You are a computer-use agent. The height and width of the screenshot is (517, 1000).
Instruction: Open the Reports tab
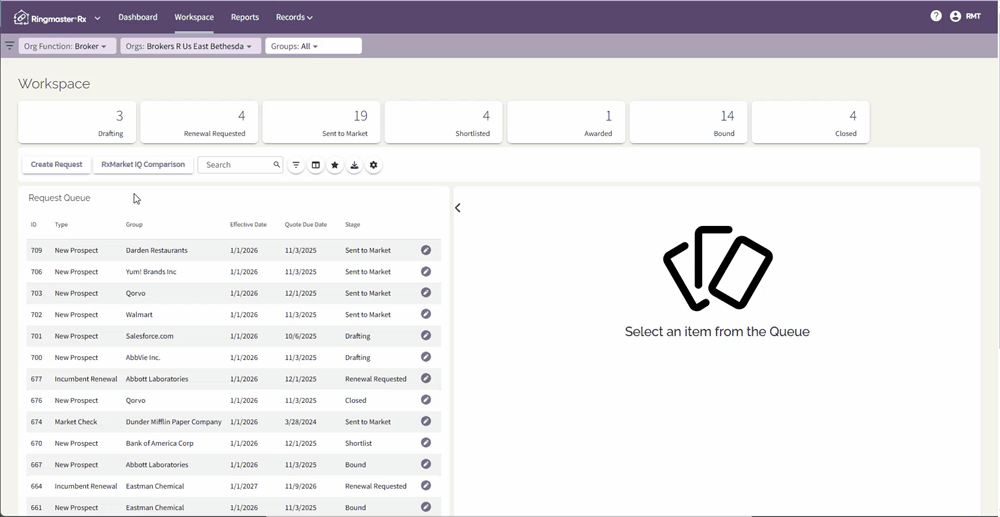coord(245,17)
